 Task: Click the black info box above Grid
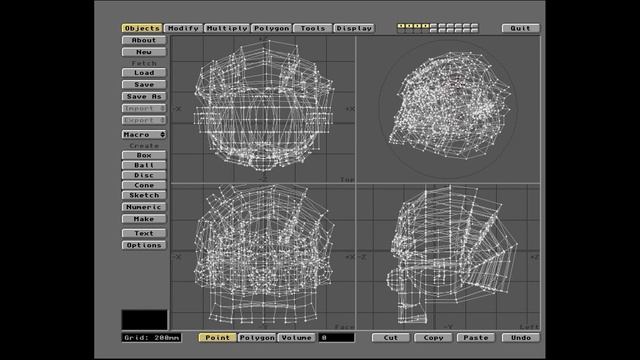(144, 320)
